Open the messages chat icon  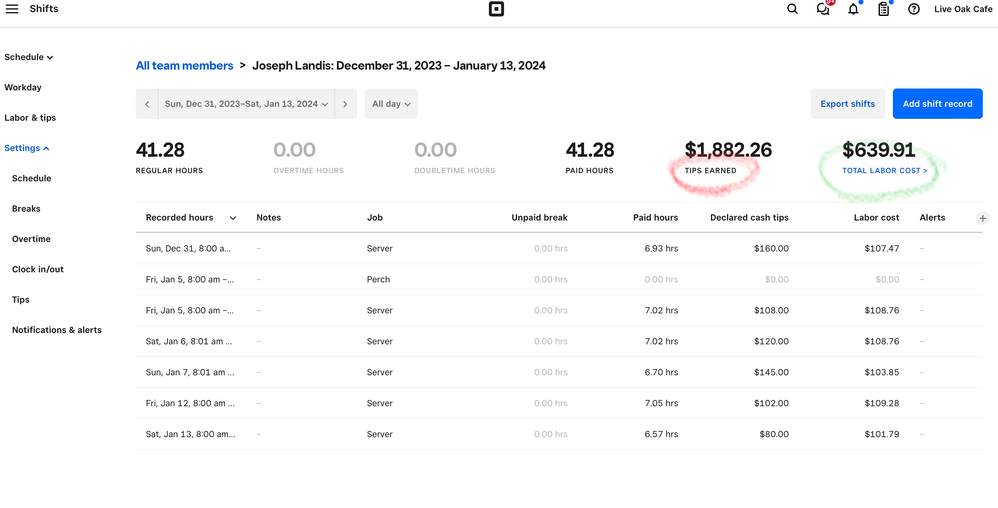pyautogui.click(x=823, y=9)
